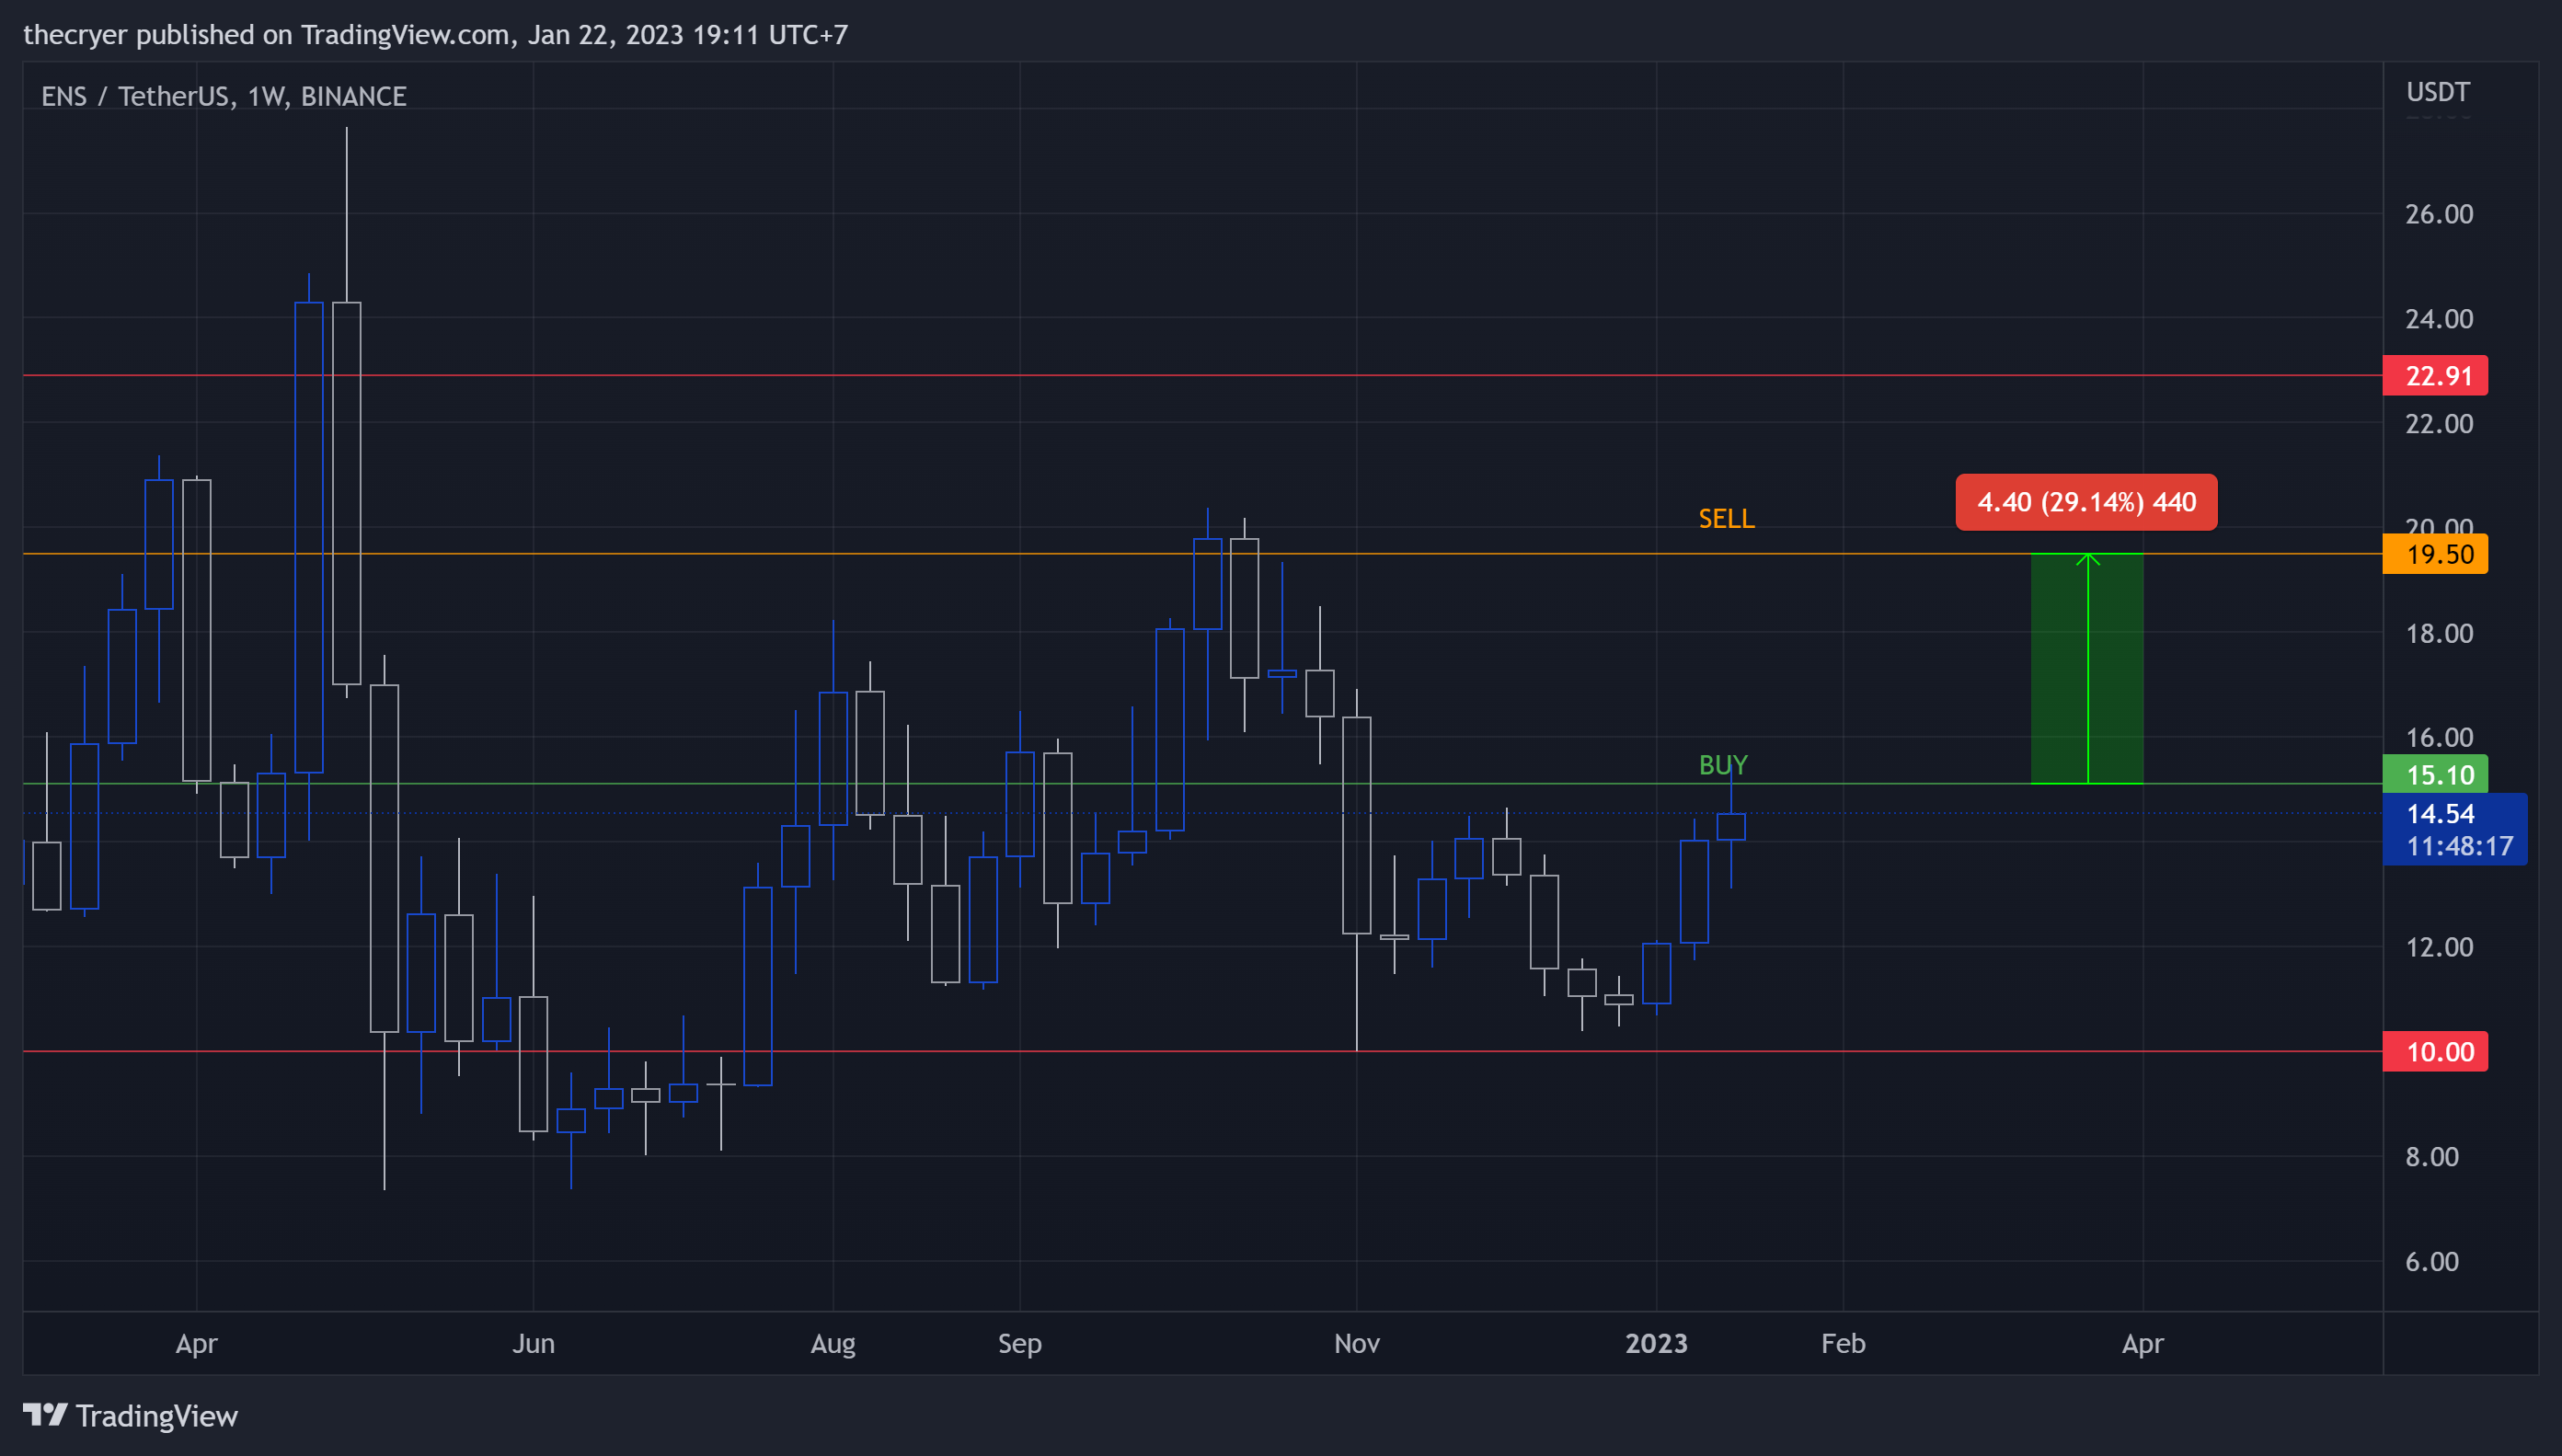Viewport: 2562px width, 1456px height.
Task: Click the SELL text label
Action: [x=1726, y=518]
